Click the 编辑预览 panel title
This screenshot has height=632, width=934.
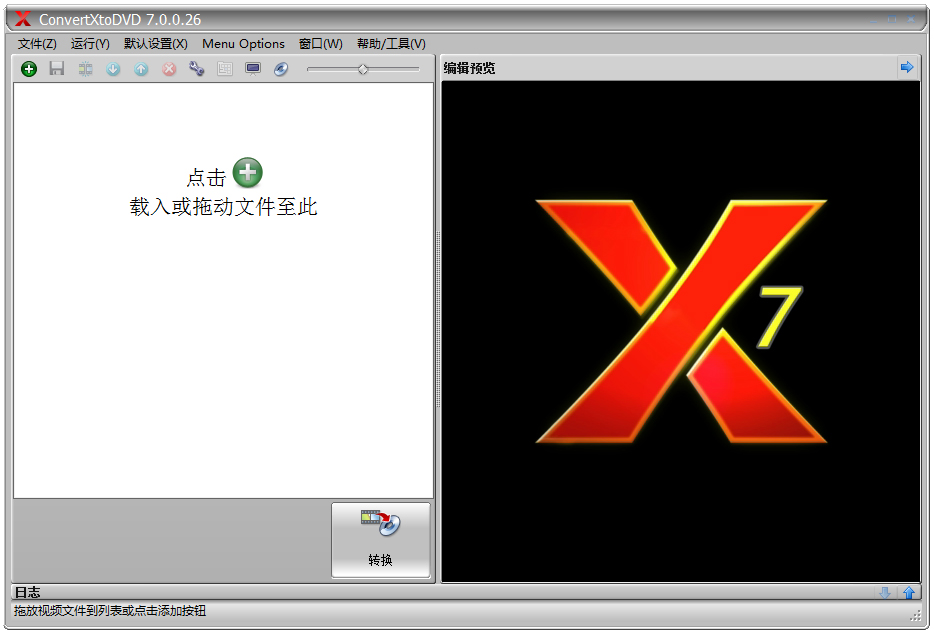[469, 68]
